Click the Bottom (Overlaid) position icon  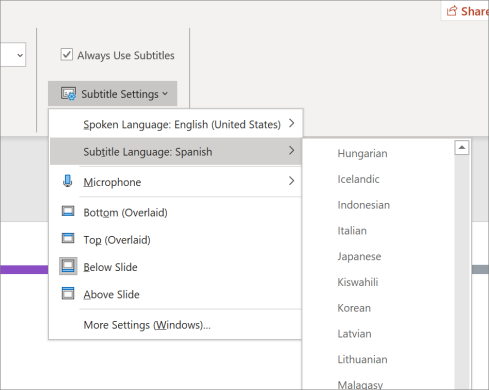(68, 211)
